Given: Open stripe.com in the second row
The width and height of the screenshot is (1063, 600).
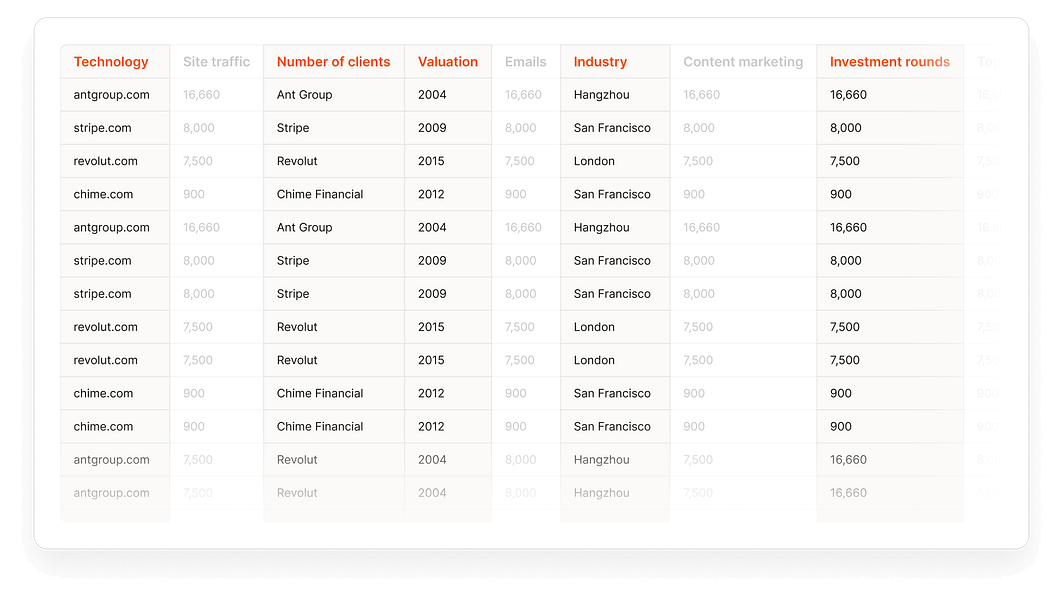Looking at the screenshot, I should [102, 128].
